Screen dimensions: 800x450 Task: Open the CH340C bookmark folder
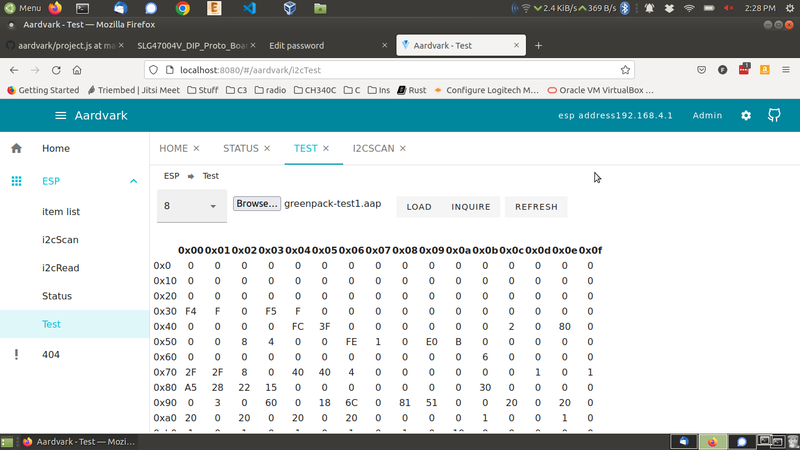[315, 90]
